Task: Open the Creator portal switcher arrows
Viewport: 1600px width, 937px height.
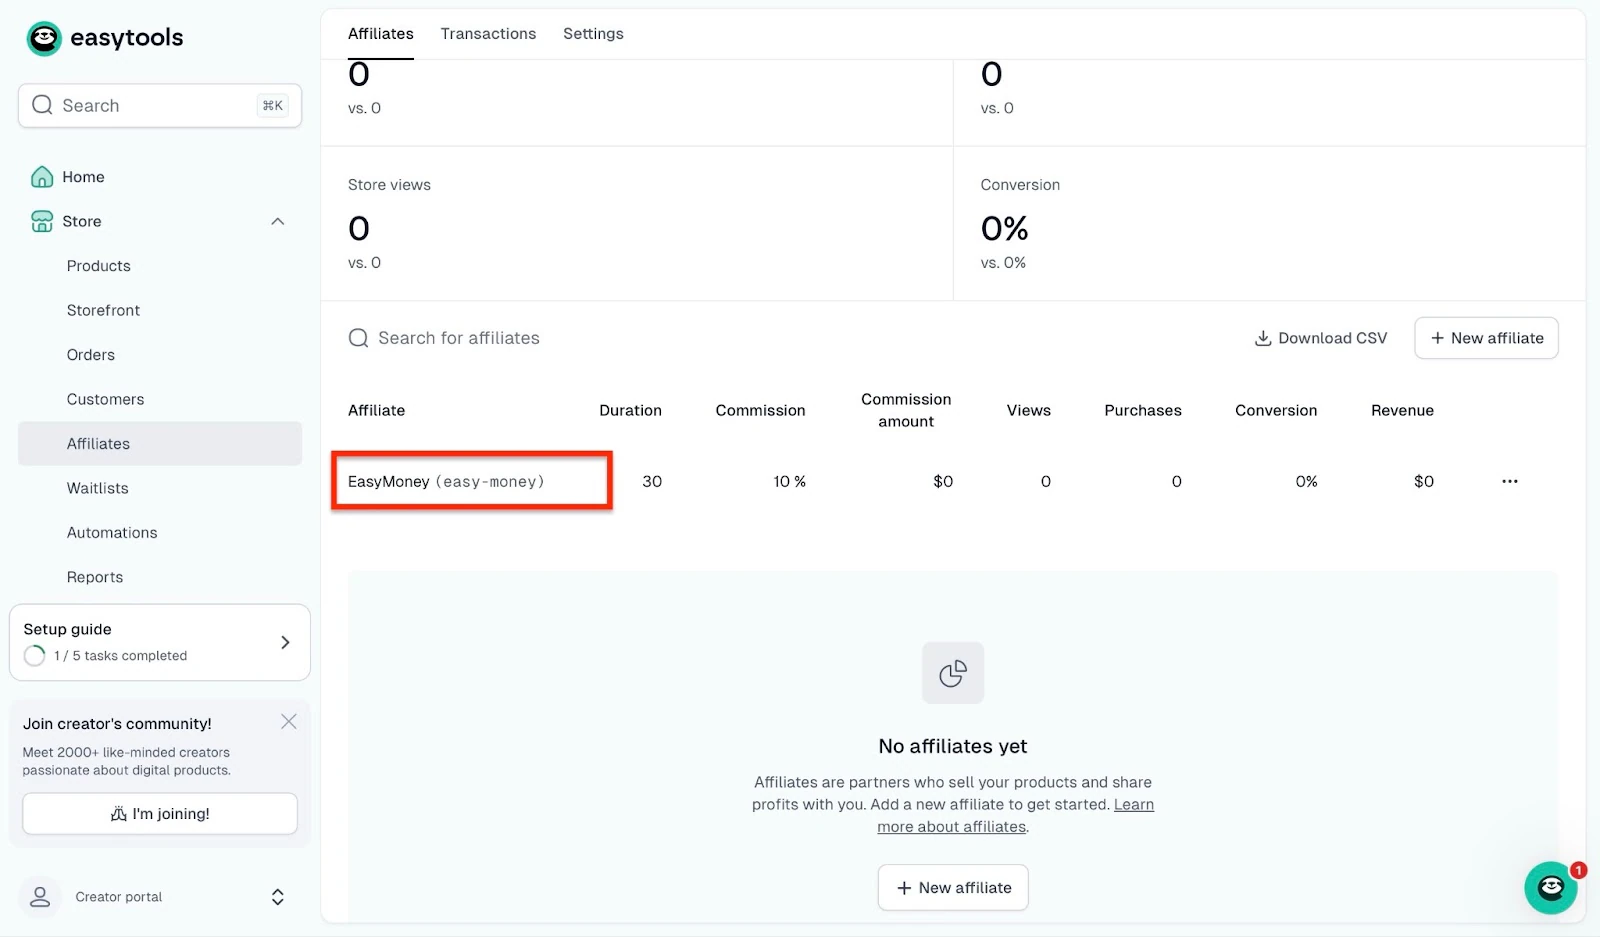Action: (278, 897)
